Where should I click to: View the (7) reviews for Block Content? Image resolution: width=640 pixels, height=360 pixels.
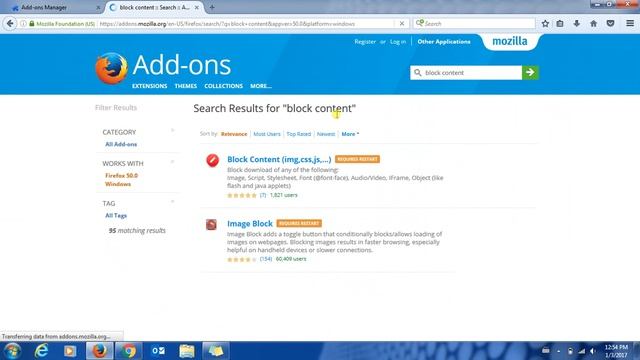(x=263, y=195)
